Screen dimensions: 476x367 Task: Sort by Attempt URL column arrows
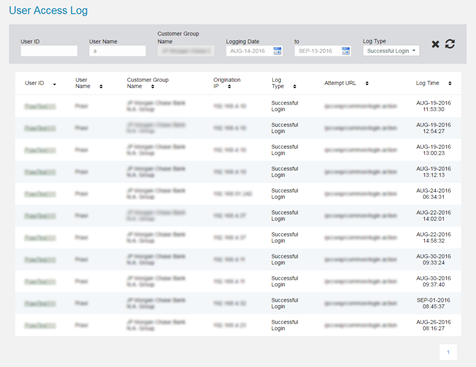(x=367, y=83)
